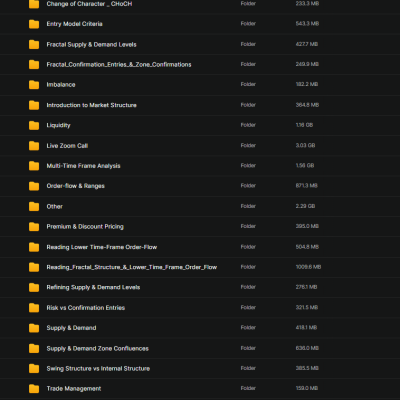The image size is (400, 400).
Task: Open the Supply & Demand folder name
Action: tap(71, 328)
